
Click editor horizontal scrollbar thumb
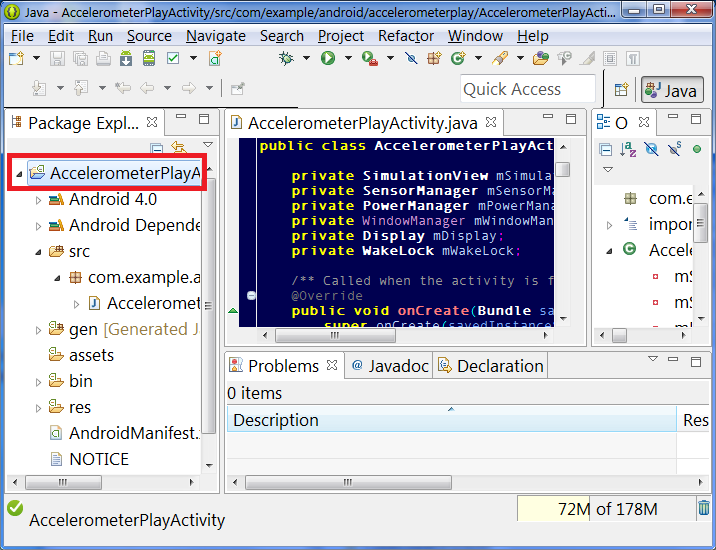[x=335, y=335]
